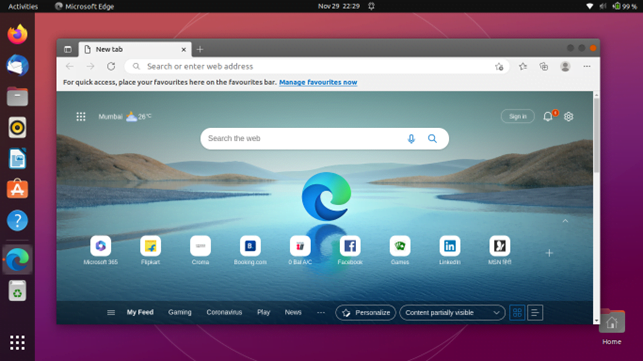643x361 pixels.
Task: Open Flipkart quick link
Action: (150, 250)
